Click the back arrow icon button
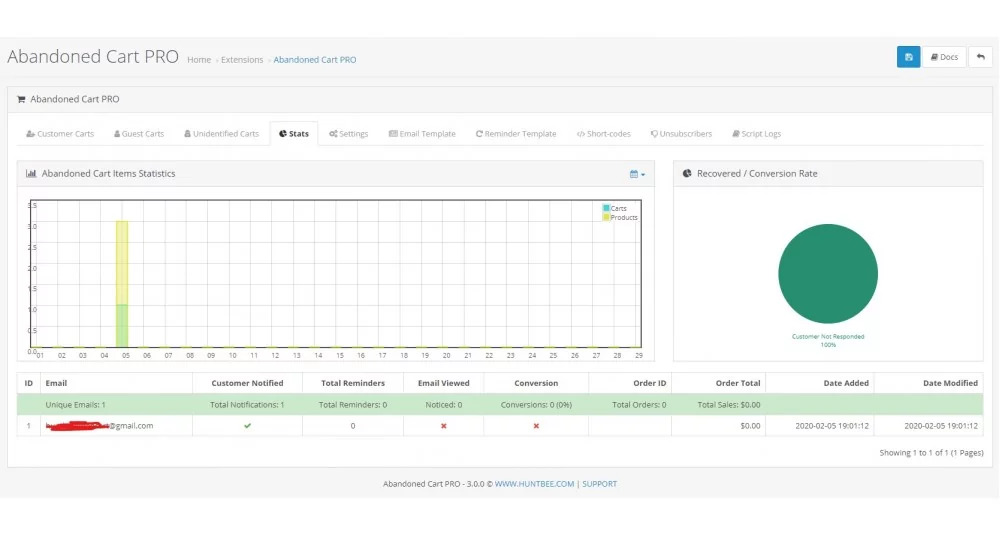The height and width of the screenshot is (535, 1000). coord(980,57)
